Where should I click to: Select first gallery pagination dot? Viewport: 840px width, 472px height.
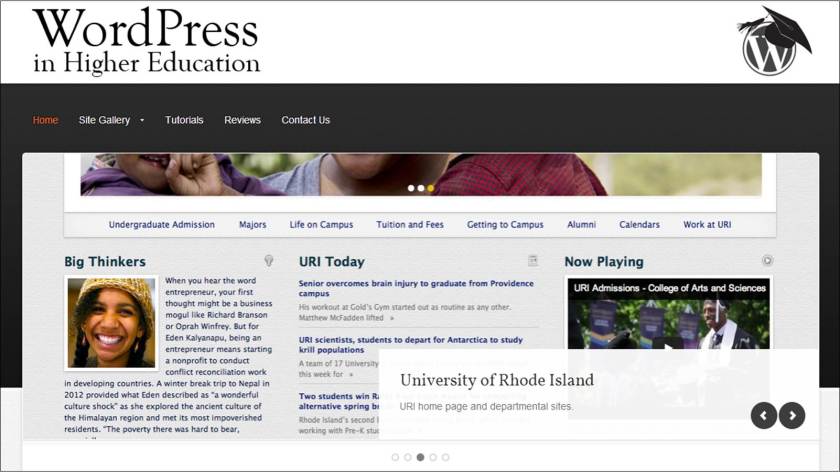click(395, 457)
